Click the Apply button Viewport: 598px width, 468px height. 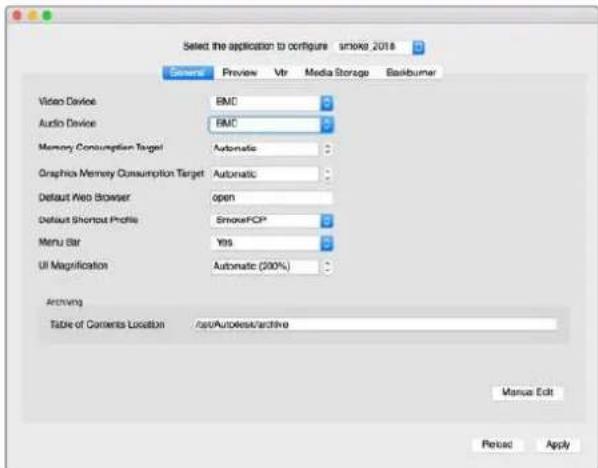558,444
